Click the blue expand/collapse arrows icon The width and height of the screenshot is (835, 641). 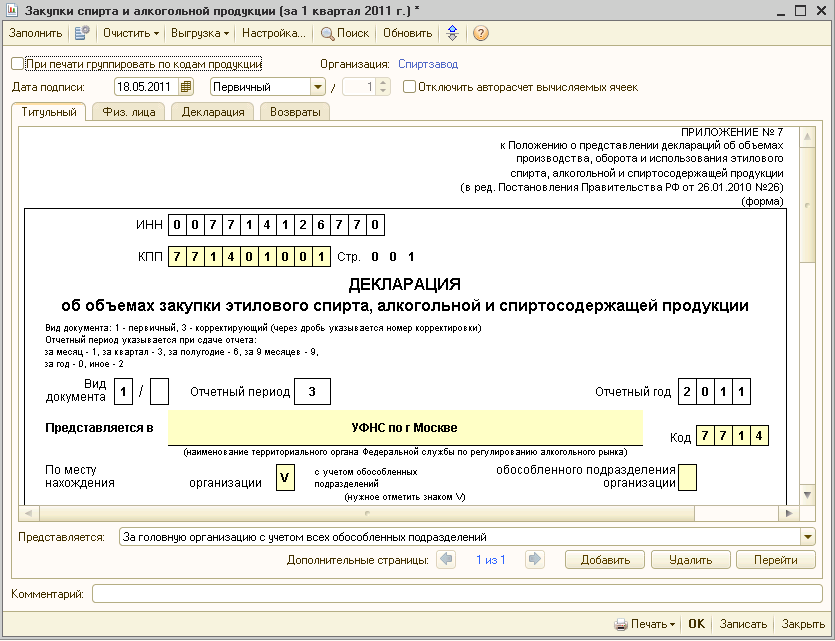click(x=452, y=33)
